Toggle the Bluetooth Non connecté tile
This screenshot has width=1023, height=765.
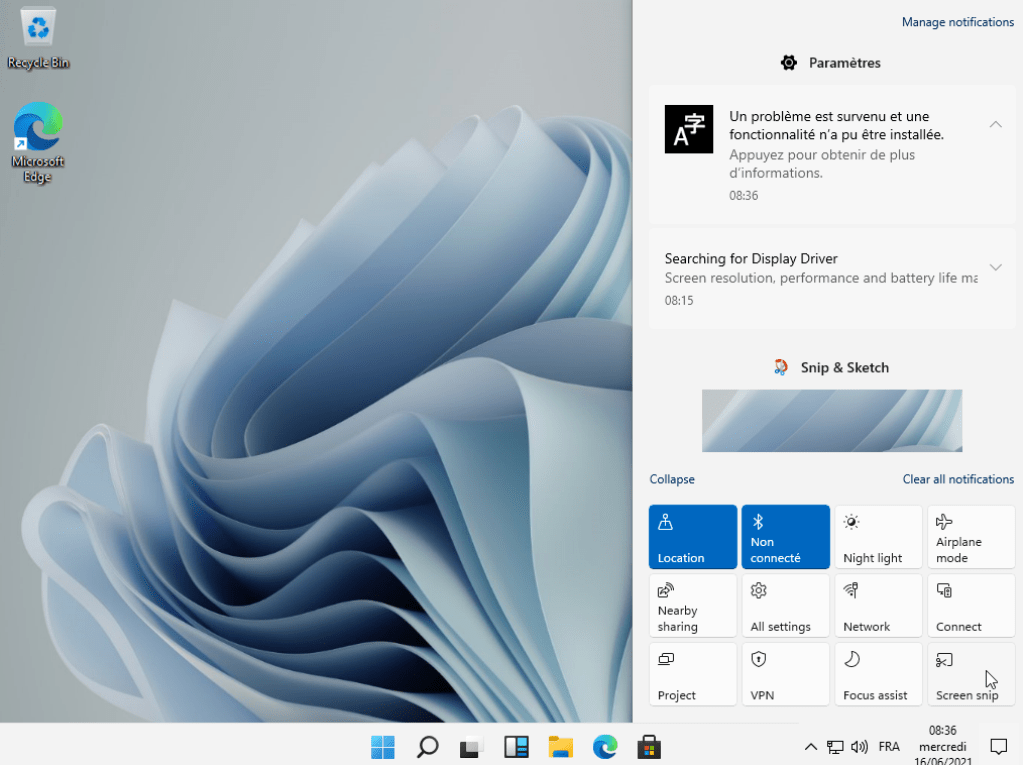[785, 537]
